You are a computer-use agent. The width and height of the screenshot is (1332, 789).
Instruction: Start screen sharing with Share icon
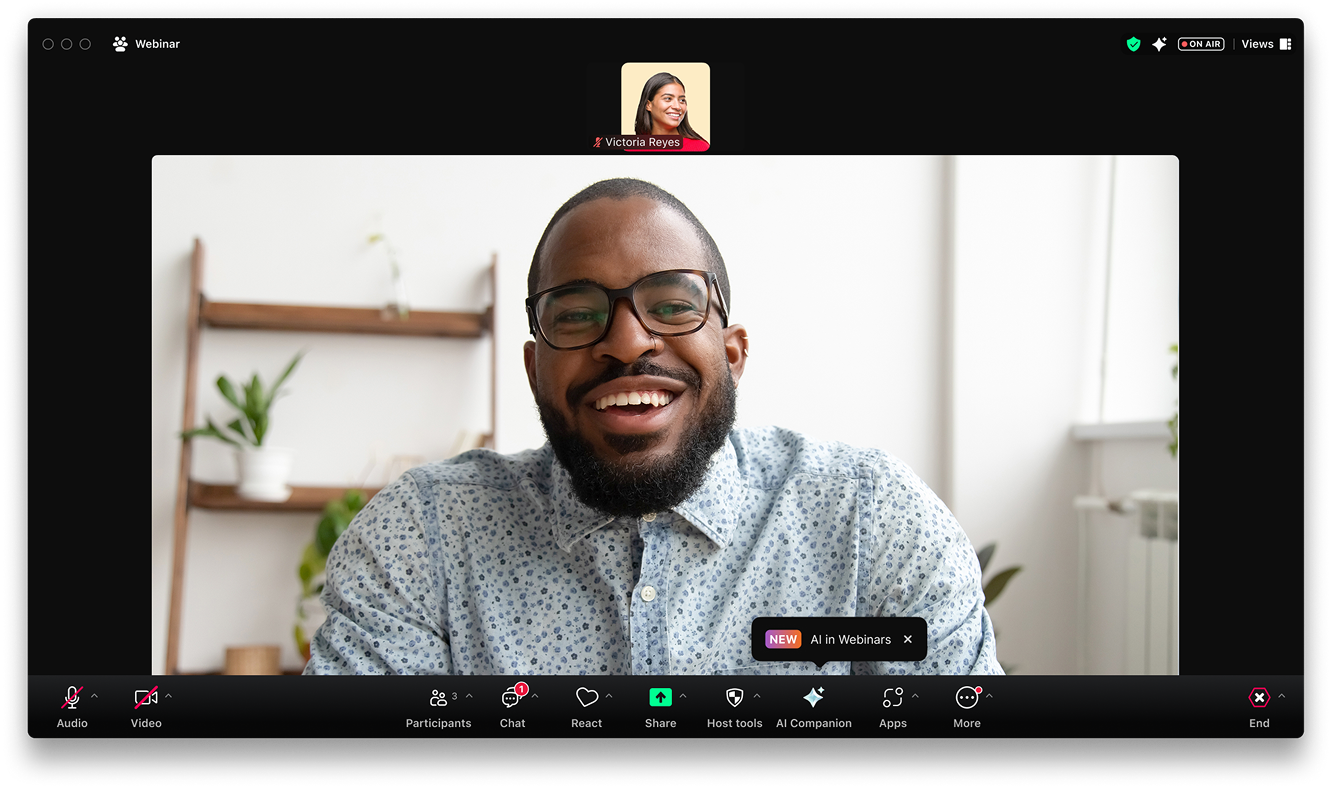click(x=660, y=698)
